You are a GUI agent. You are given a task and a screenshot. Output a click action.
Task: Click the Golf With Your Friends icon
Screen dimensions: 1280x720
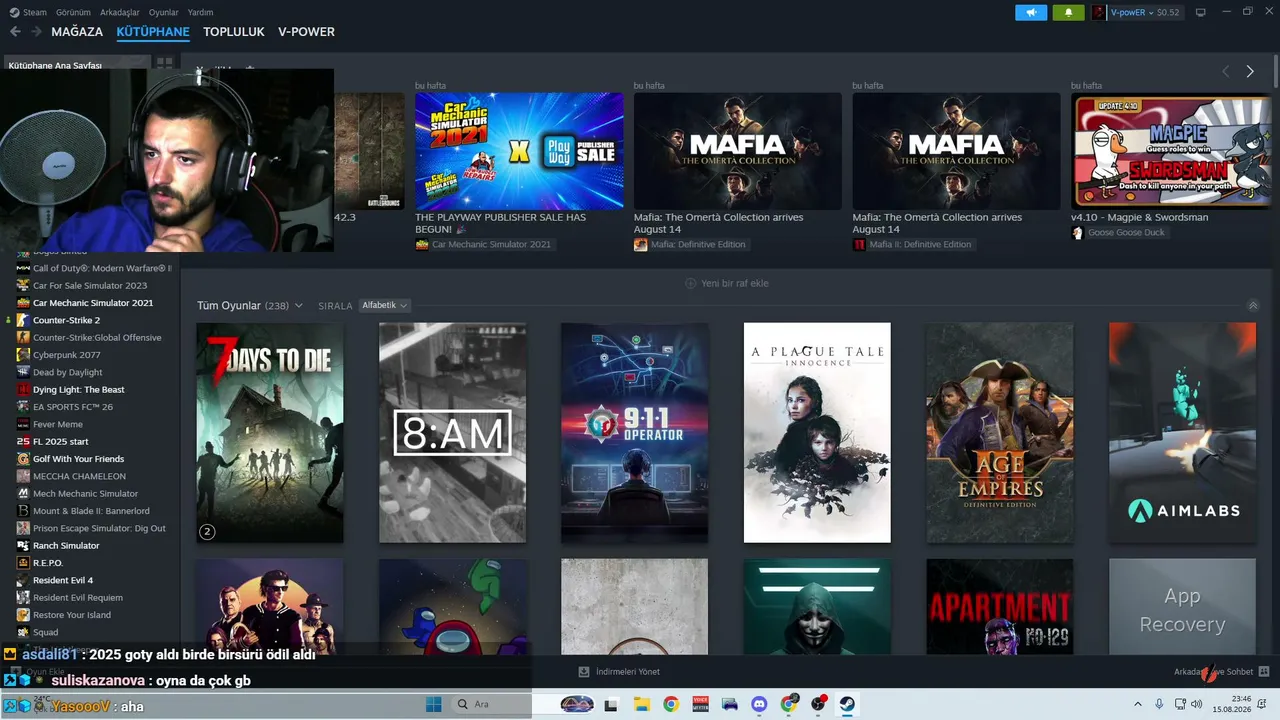pyautogui.click(x=23, y=459)
